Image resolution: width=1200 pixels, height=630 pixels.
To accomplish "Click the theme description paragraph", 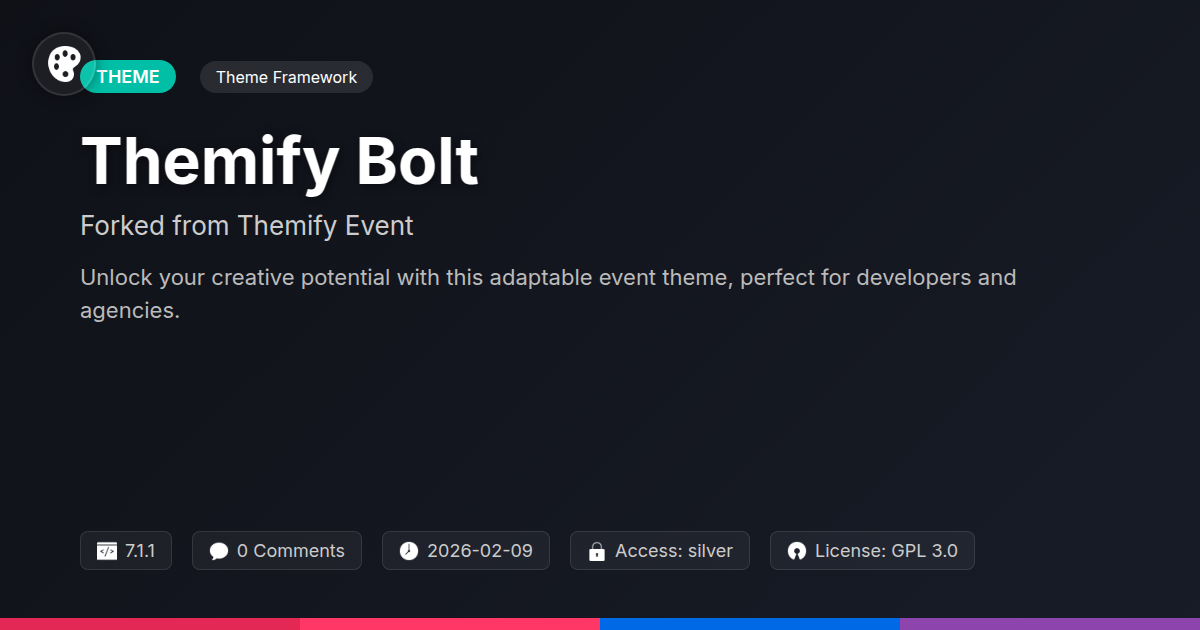I will point(548,293).
